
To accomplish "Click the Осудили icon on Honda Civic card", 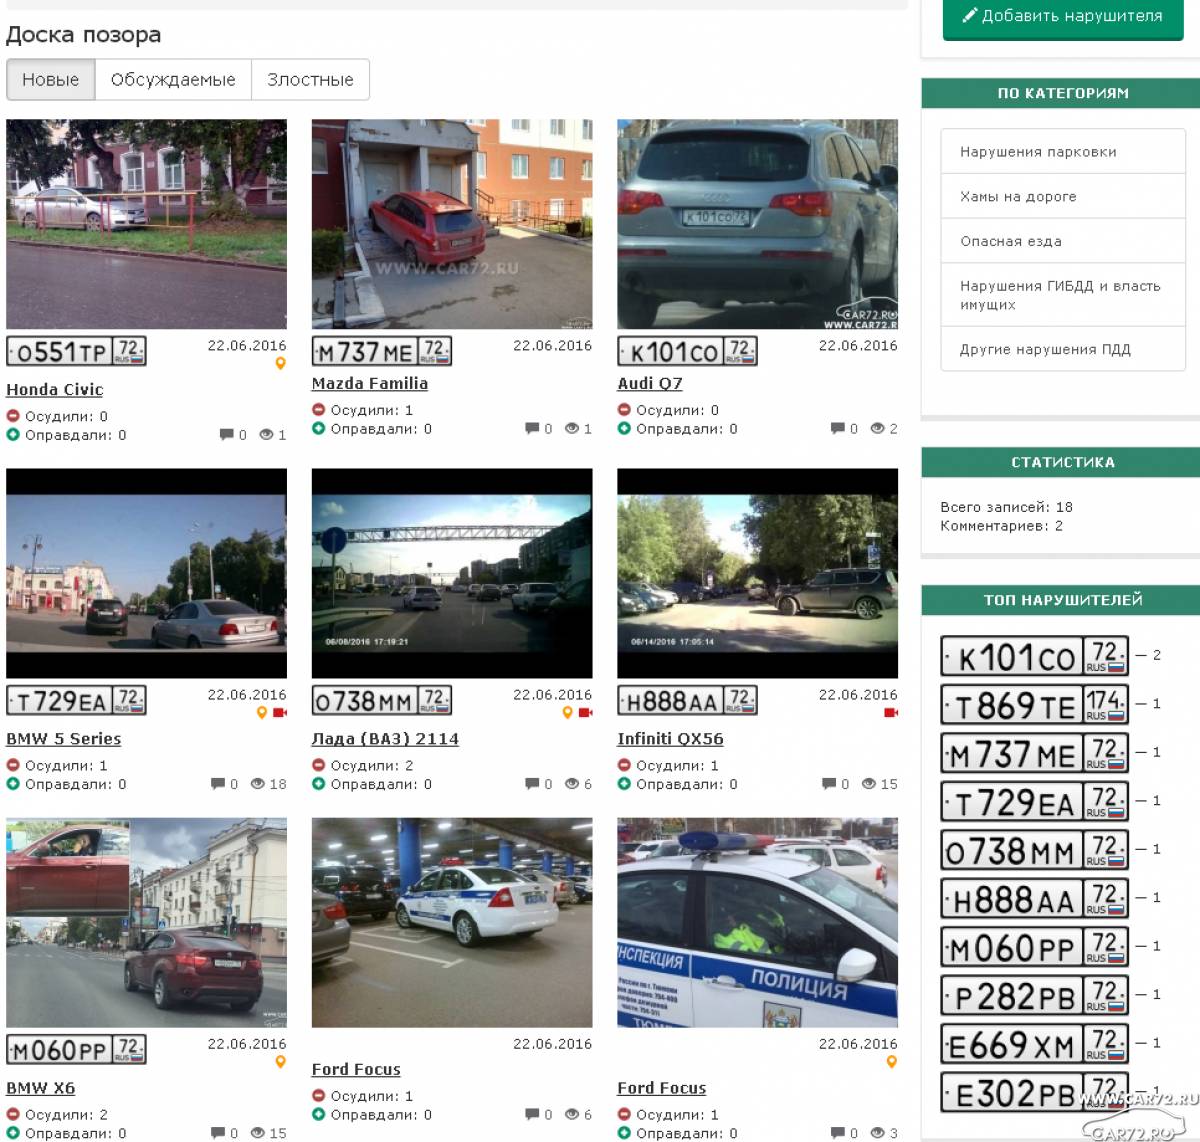I will pos(13,416).
